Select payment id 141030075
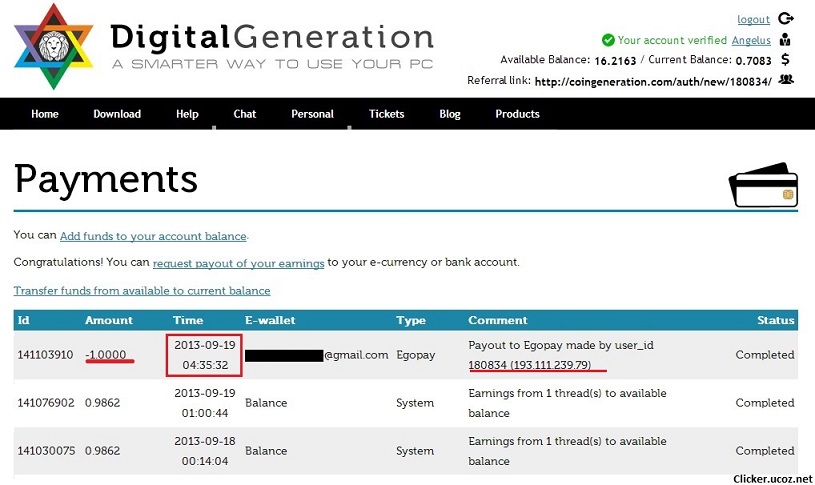This screenshot has height=485, width=815. [x=46, y=451]
